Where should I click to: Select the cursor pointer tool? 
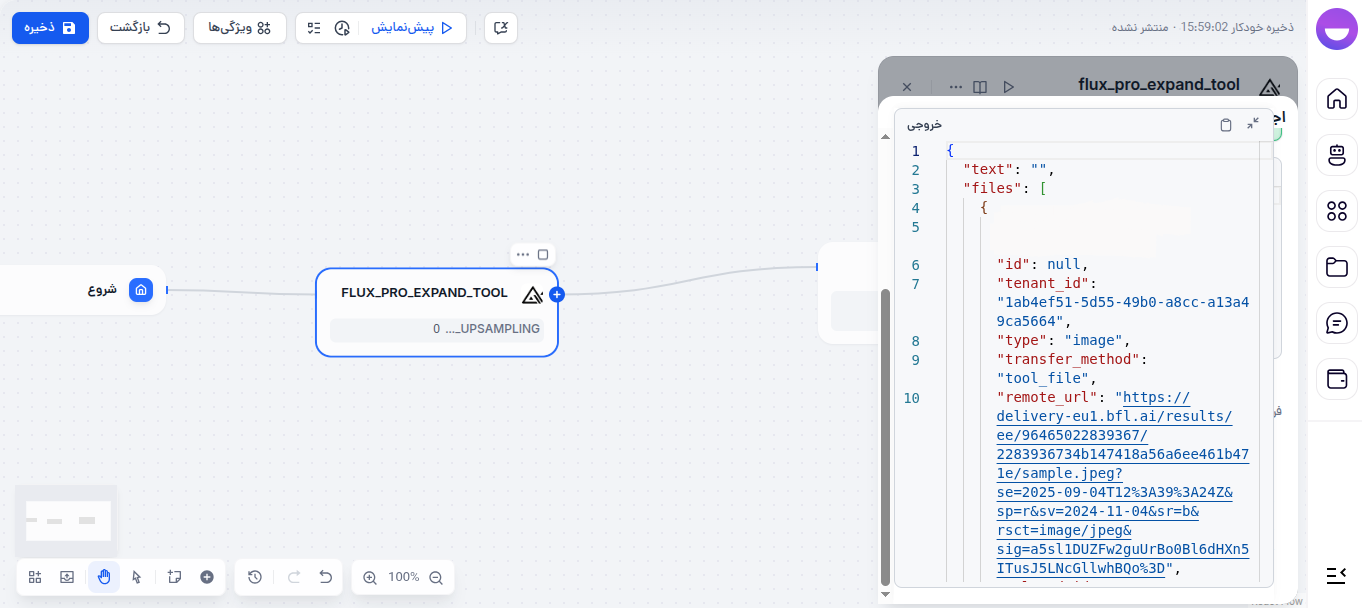click(137, 577)
